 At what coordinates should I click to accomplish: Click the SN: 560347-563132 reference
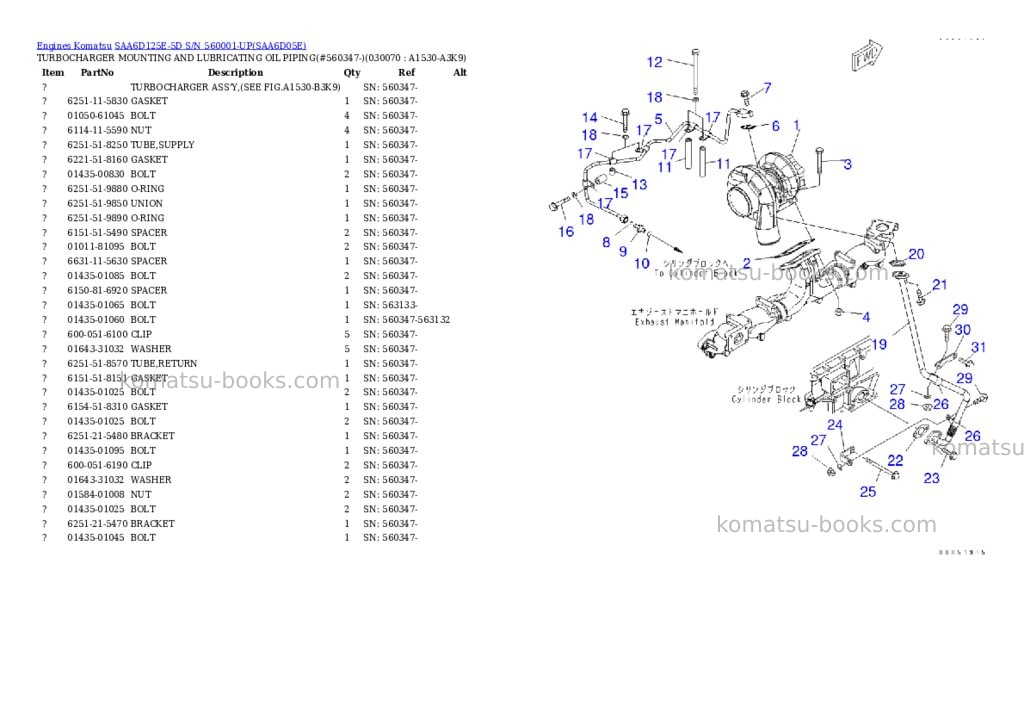click(x=406, y=320)
